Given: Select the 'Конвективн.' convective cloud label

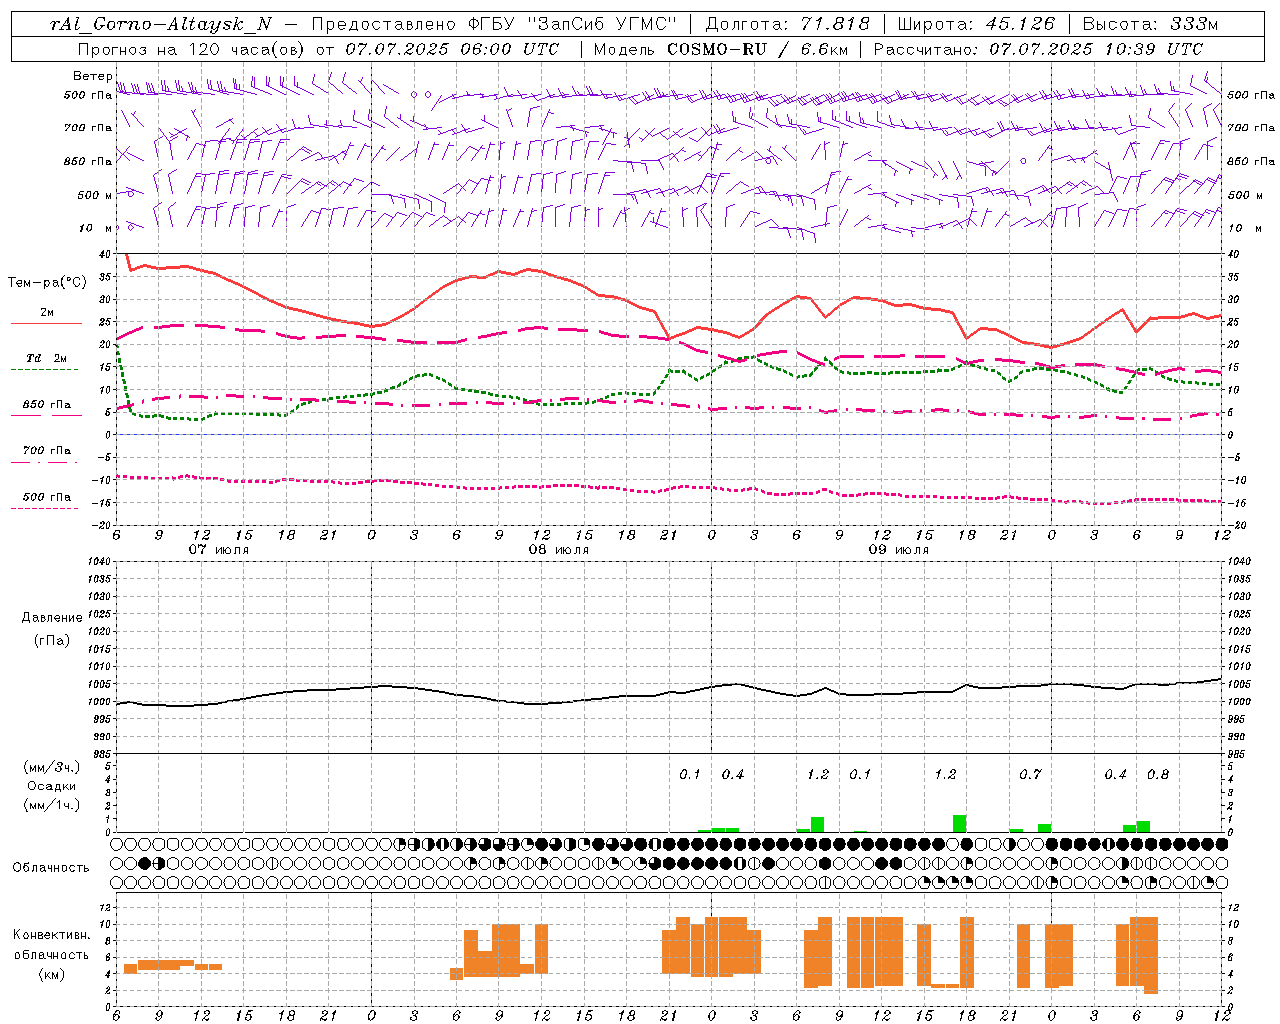Looking at the screenshot, I should 52,935.
